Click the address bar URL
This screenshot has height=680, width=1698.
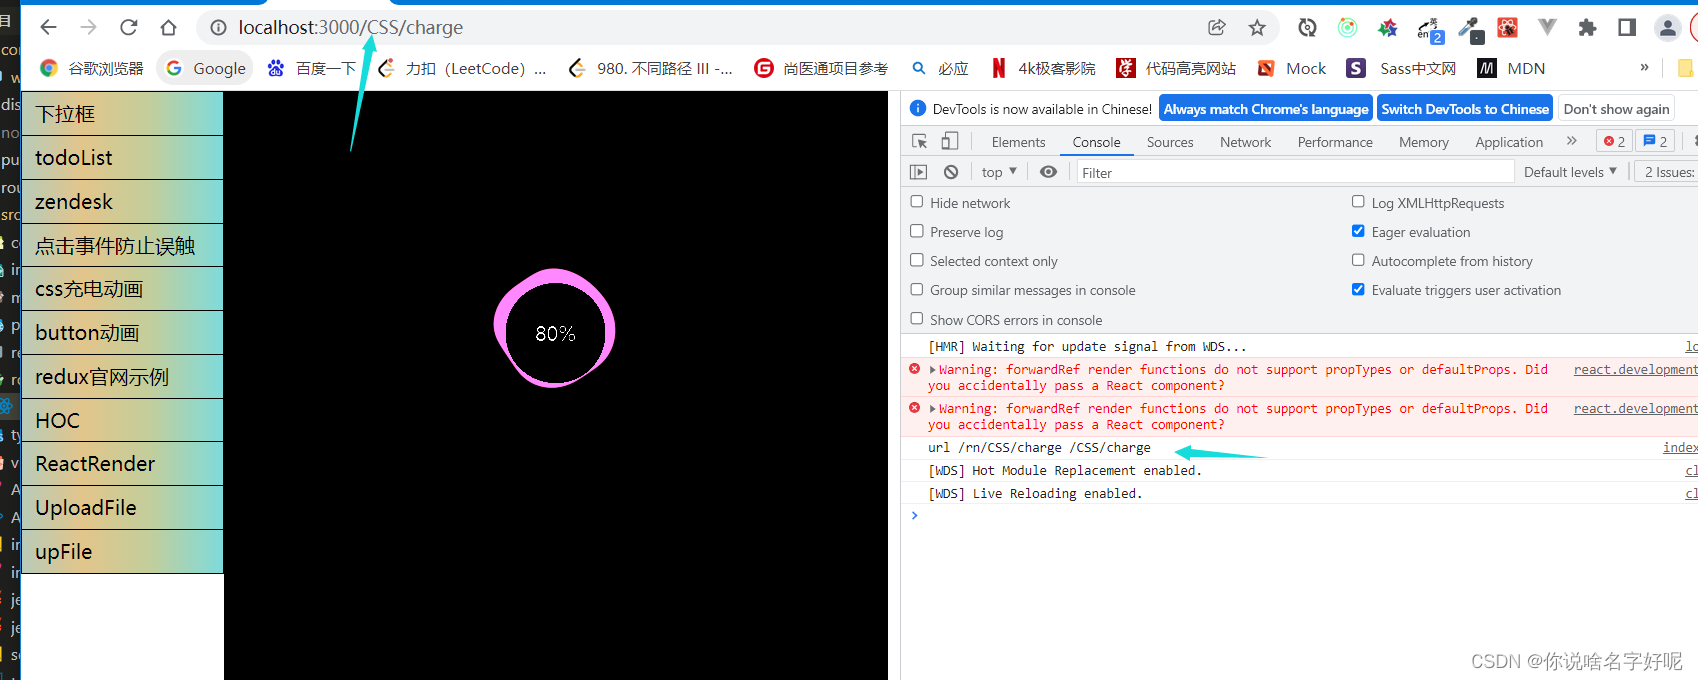(351, 28)
